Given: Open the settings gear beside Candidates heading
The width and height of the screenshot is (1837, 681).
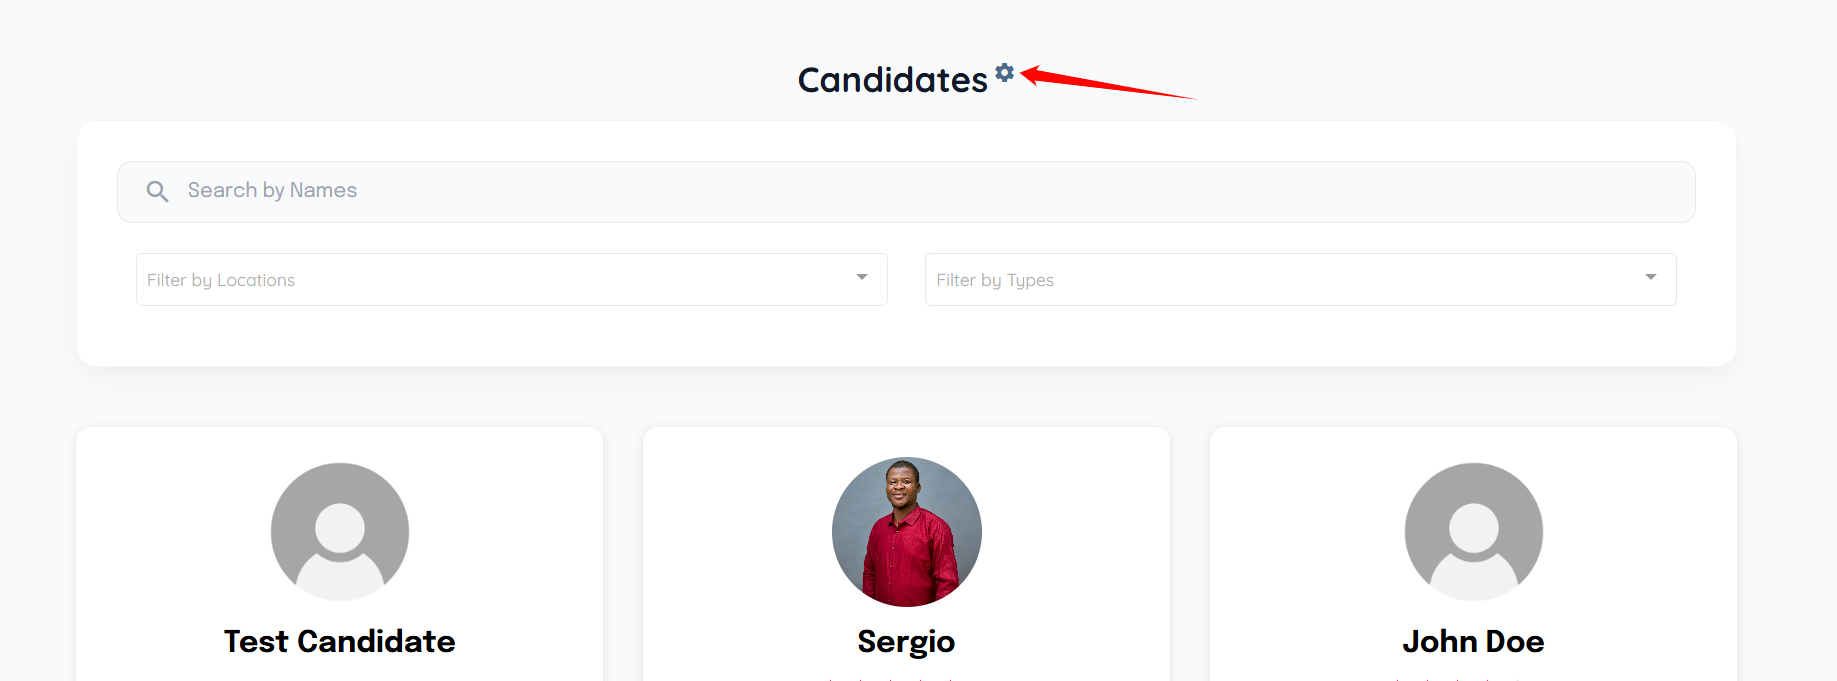Looking at the screenshot, I should pyautogui.click(x=1005, y=72).
